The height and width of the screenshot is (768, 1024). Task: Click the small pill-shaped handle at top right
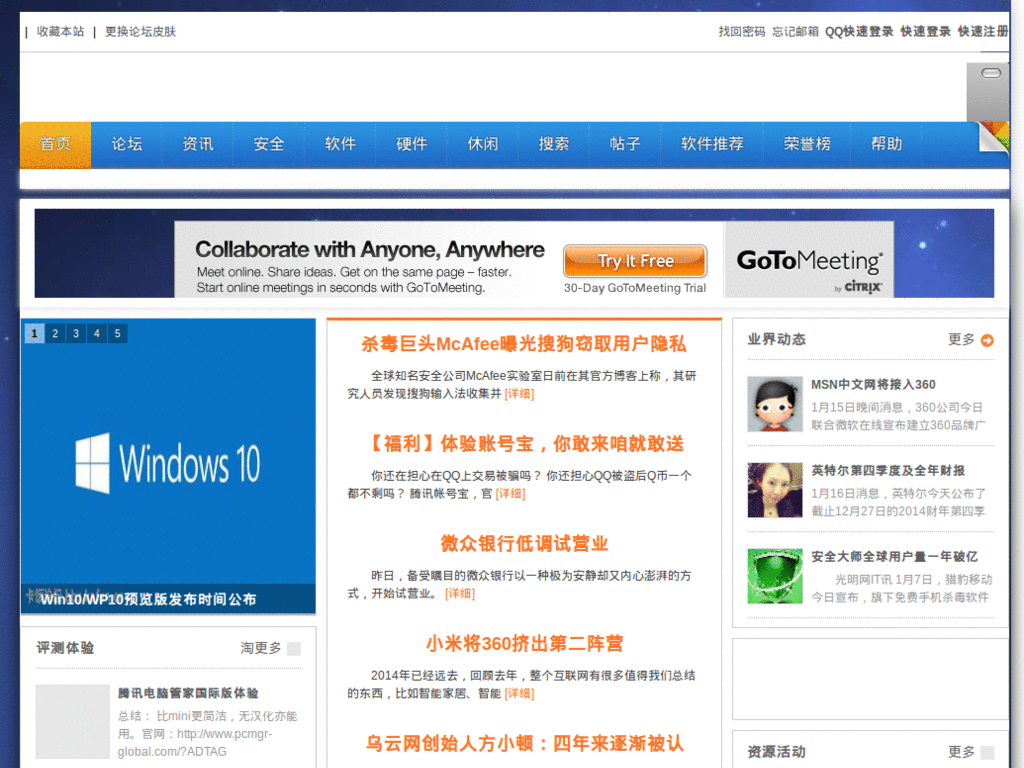pyautogui.click(x=990, y=73)
